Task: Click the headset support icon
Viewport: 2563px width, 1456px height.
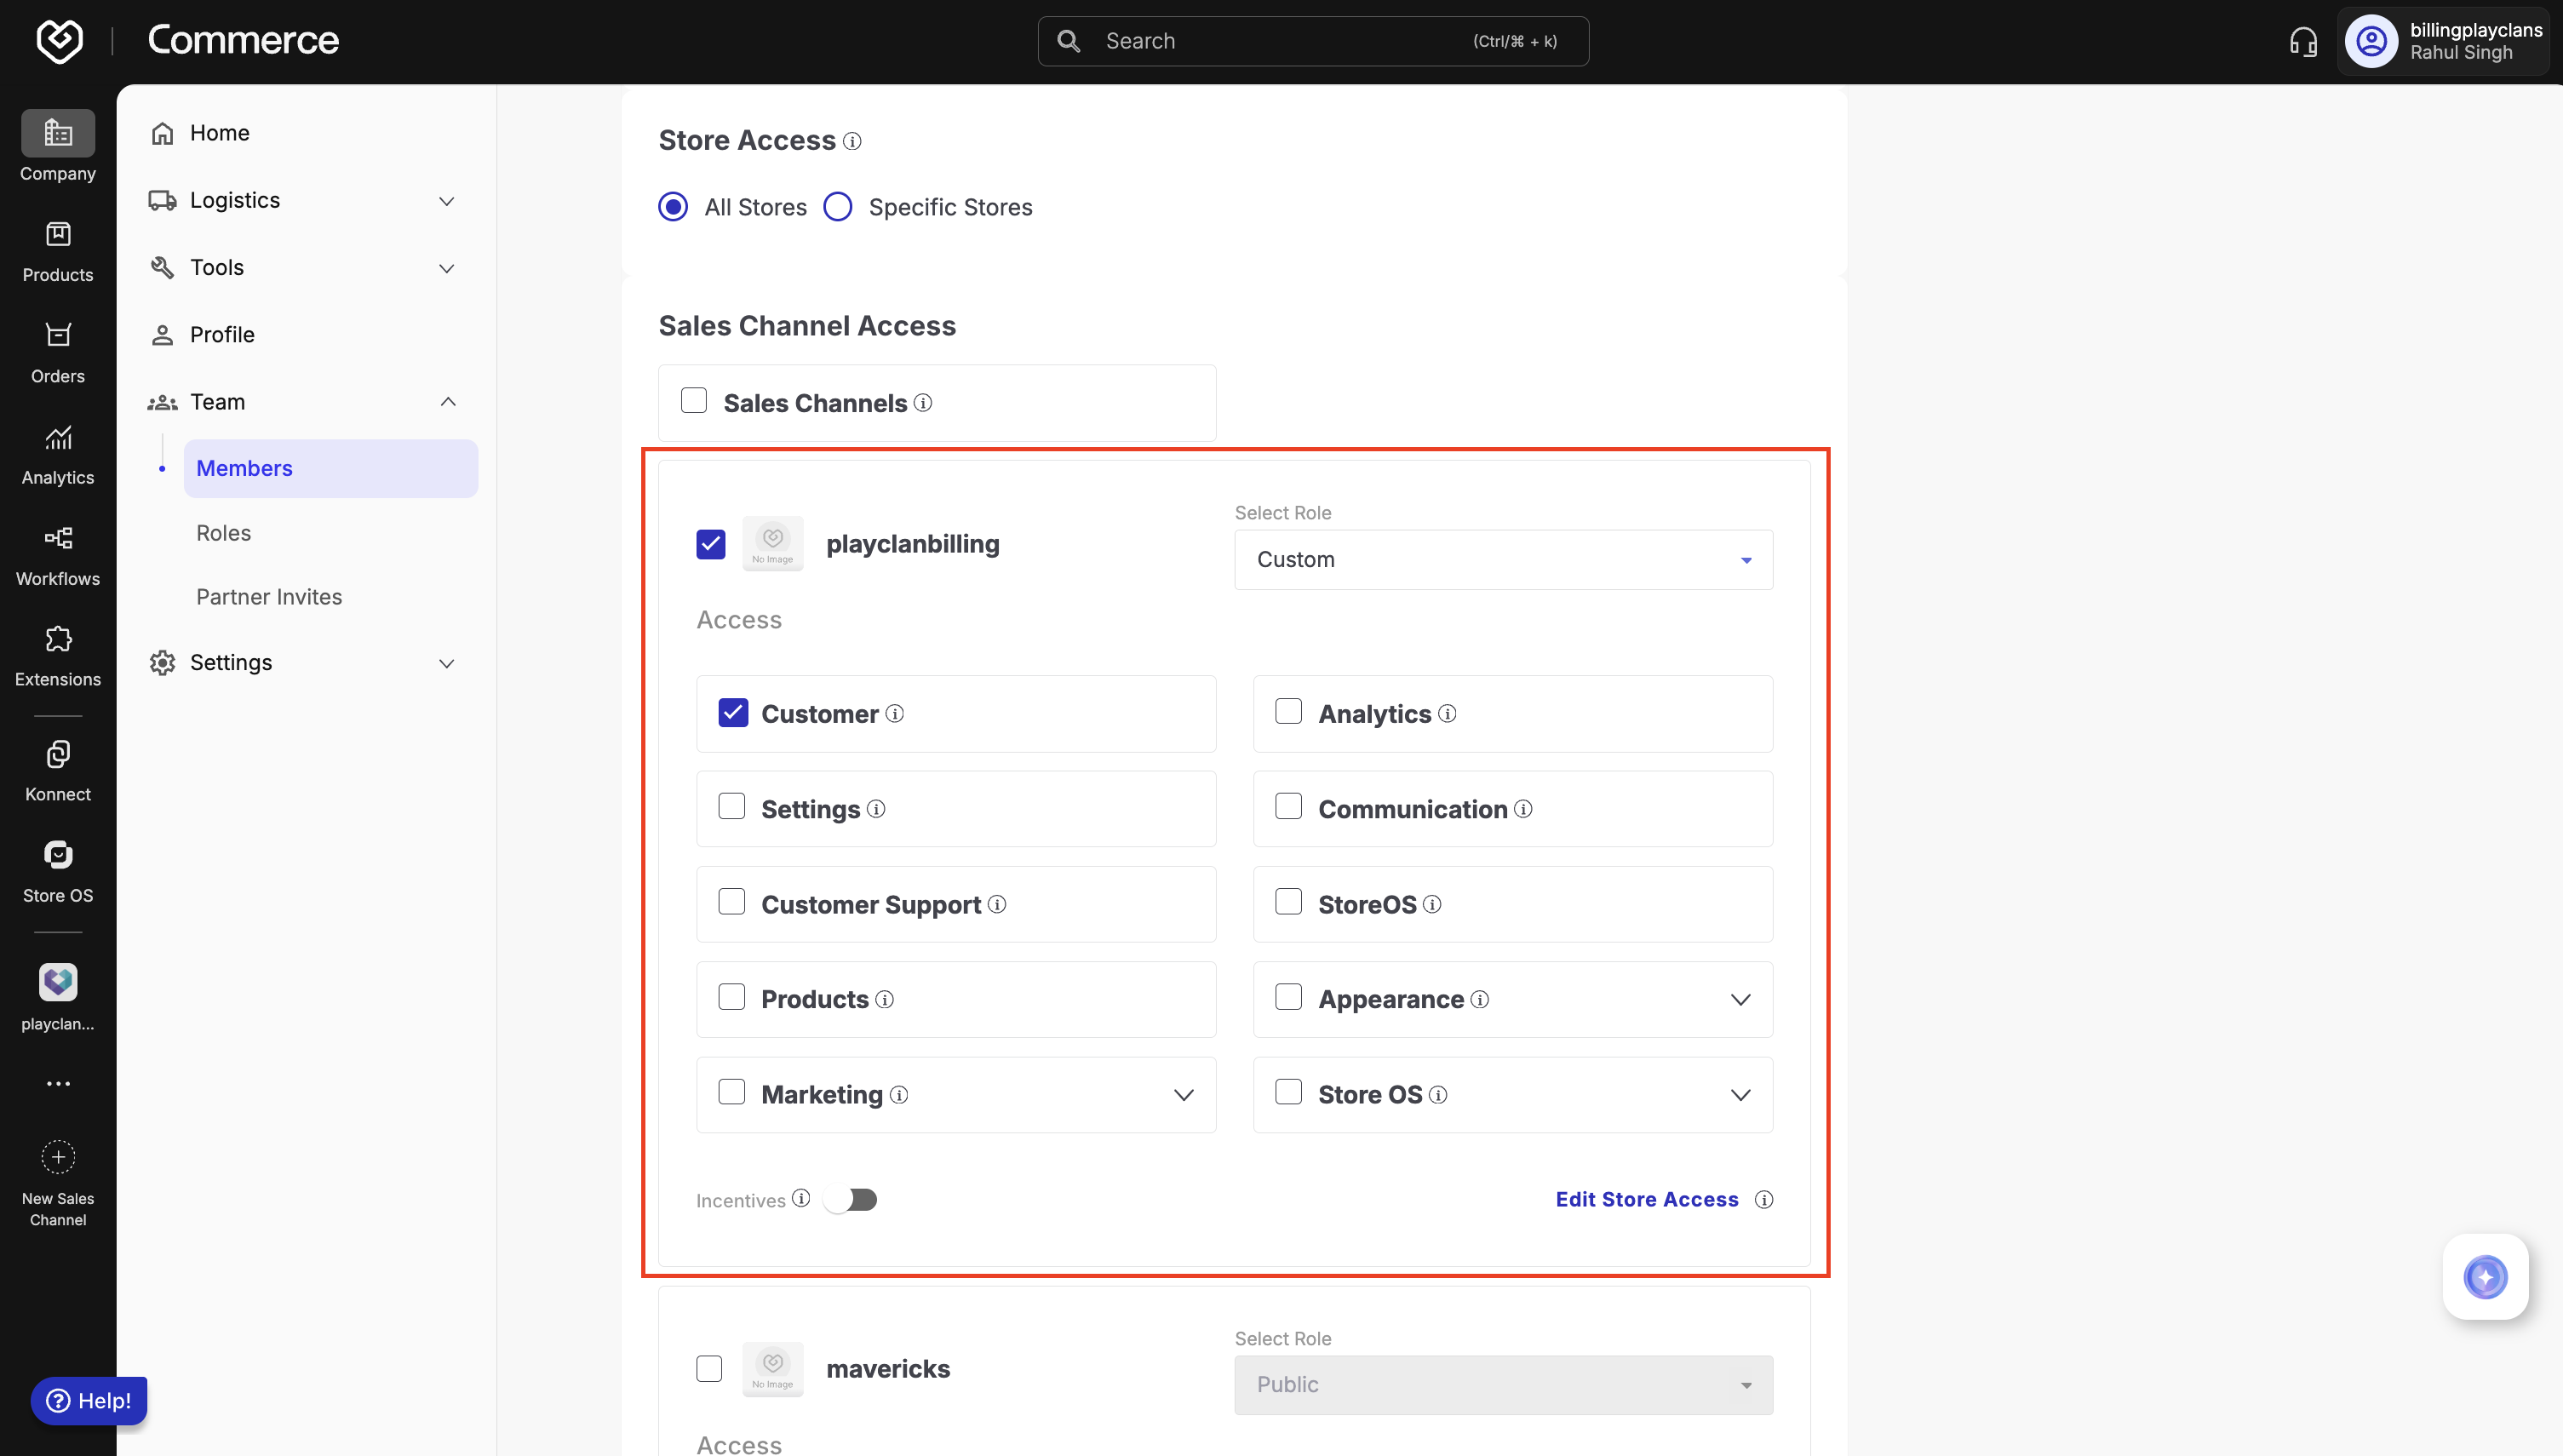Action: 2303,41
